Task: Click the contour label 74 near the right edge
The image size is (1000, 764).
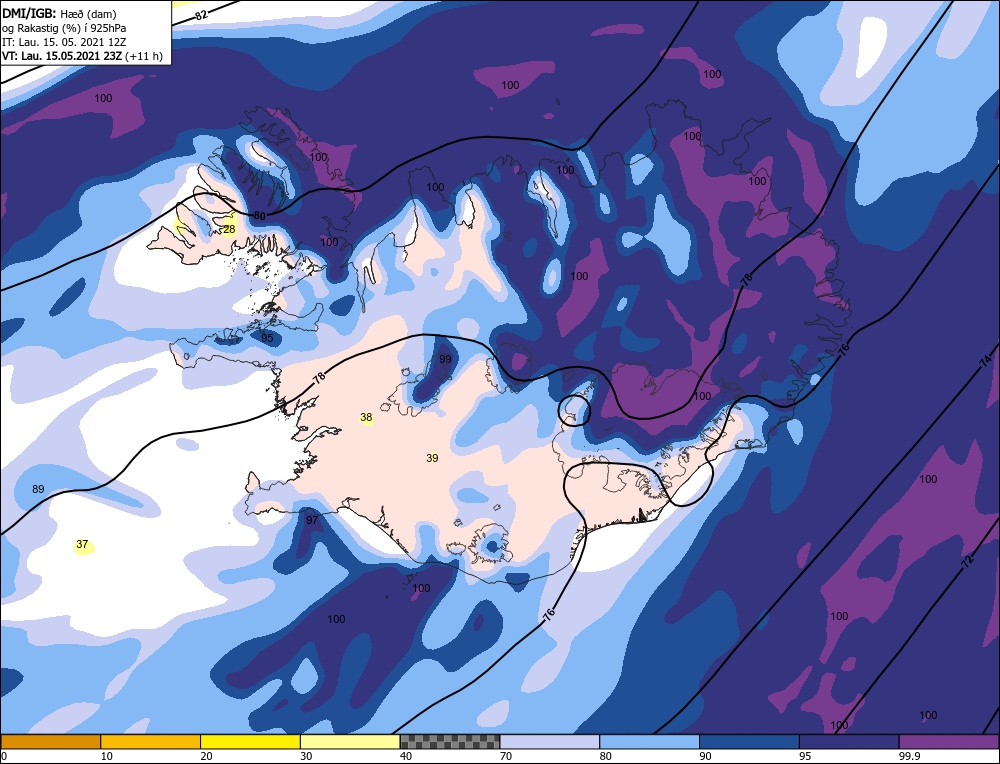Action: (x=985, y=362)
